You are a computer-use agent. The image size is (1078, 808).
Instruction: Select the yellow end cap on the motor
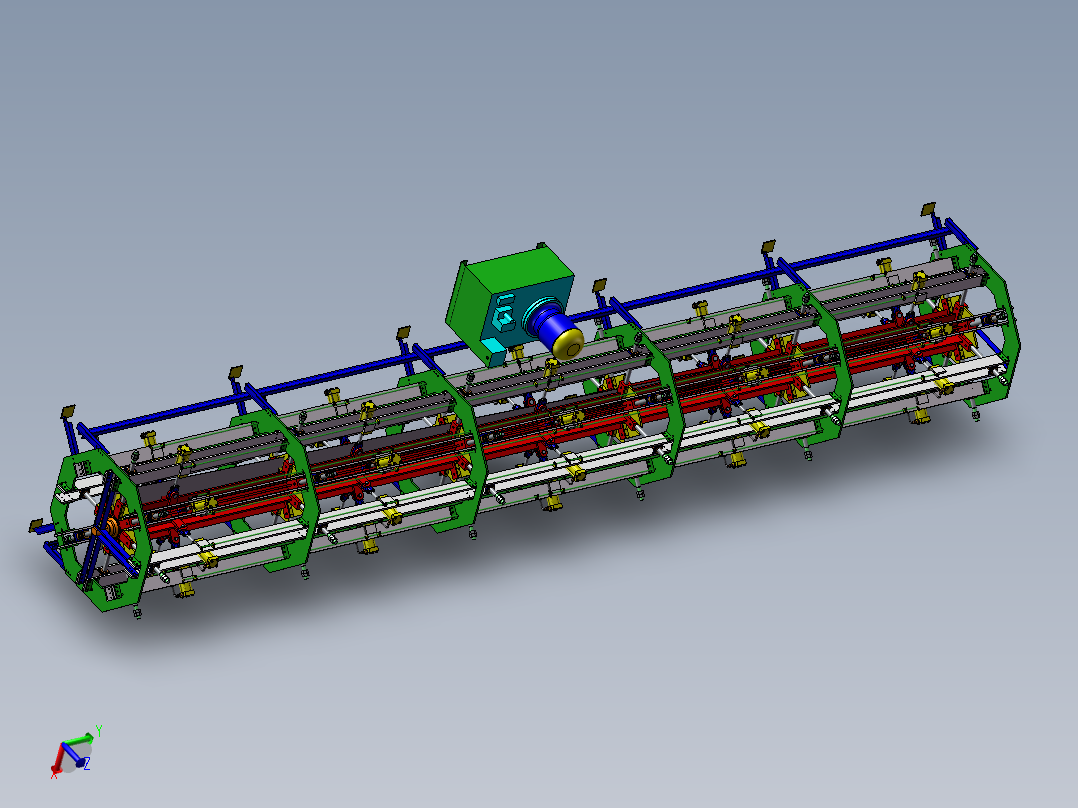coord(568,342)
